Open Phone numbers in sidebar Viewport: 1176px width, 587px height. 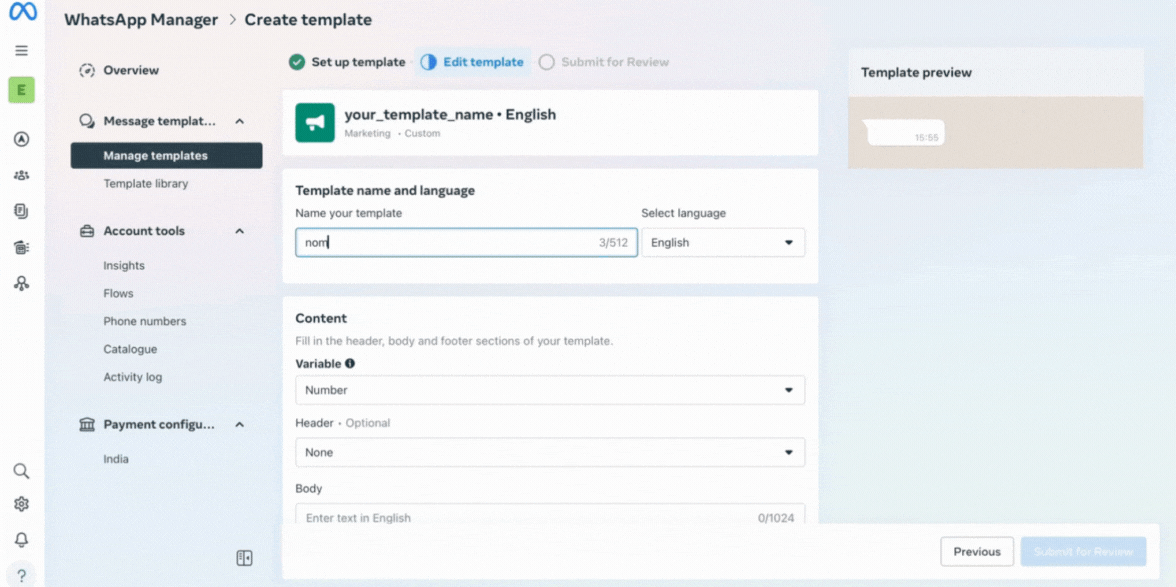coord(145,321)
